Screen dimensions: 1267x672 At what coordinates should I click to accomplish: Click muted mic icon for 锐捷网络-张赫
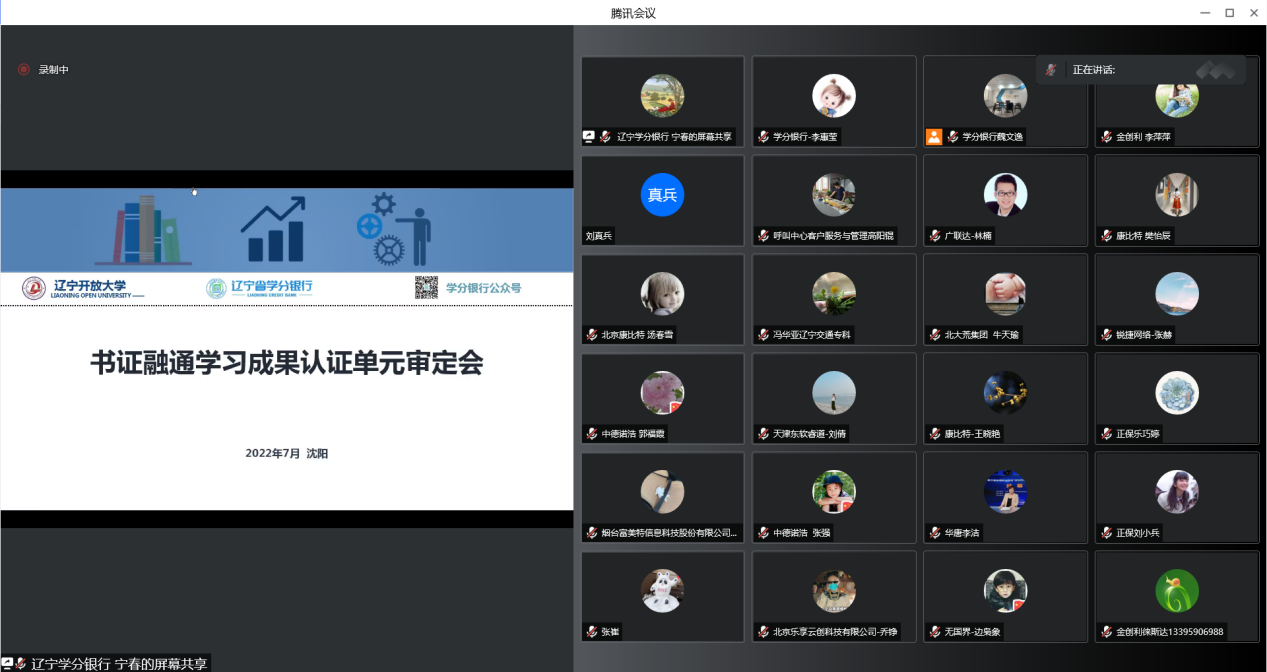pyautogui.click(x=1107, y=335)
